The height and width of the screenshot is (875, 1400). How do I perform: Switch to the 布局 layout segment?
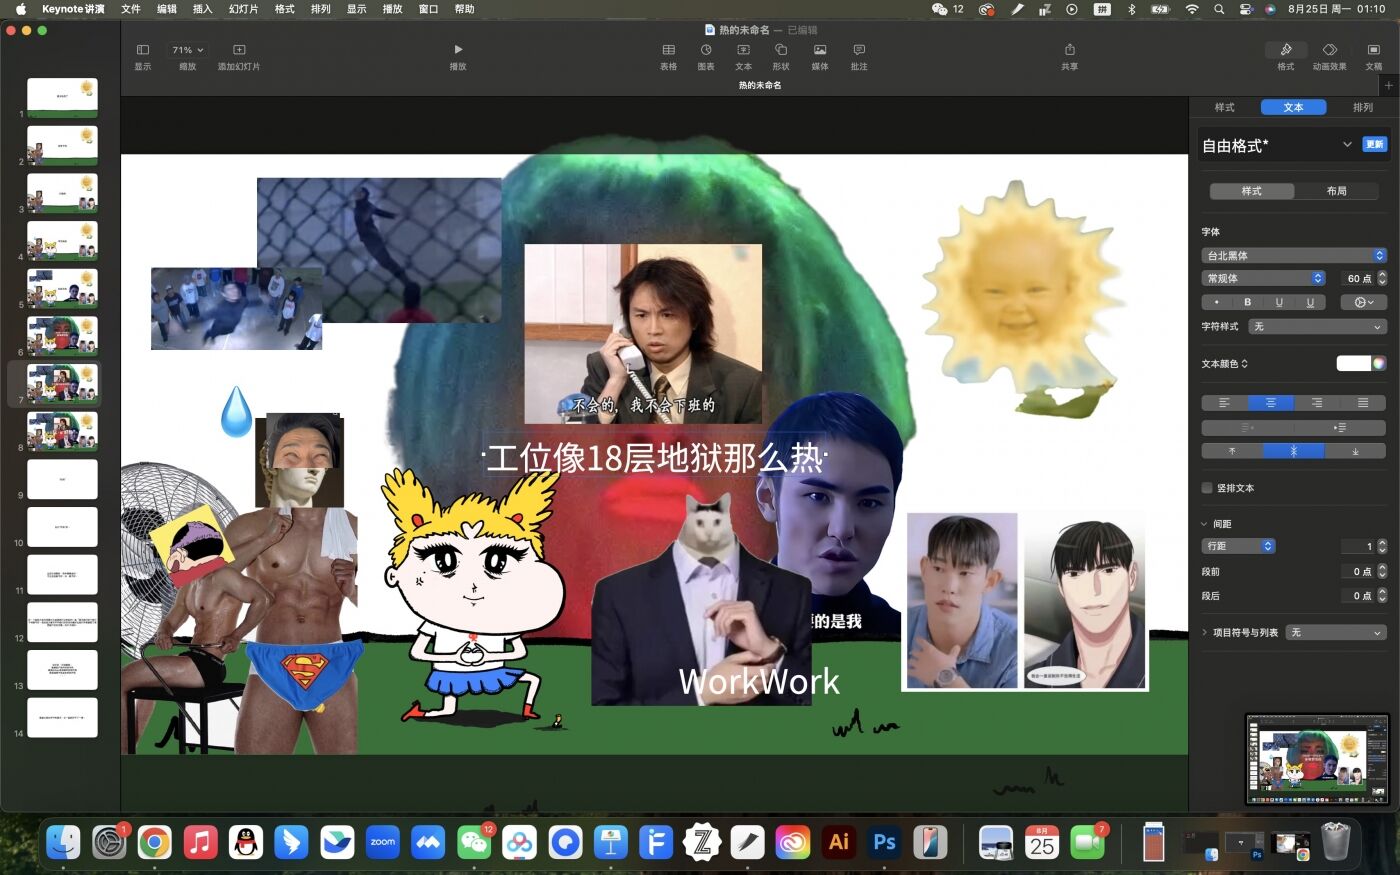(x=1337, y=190)
